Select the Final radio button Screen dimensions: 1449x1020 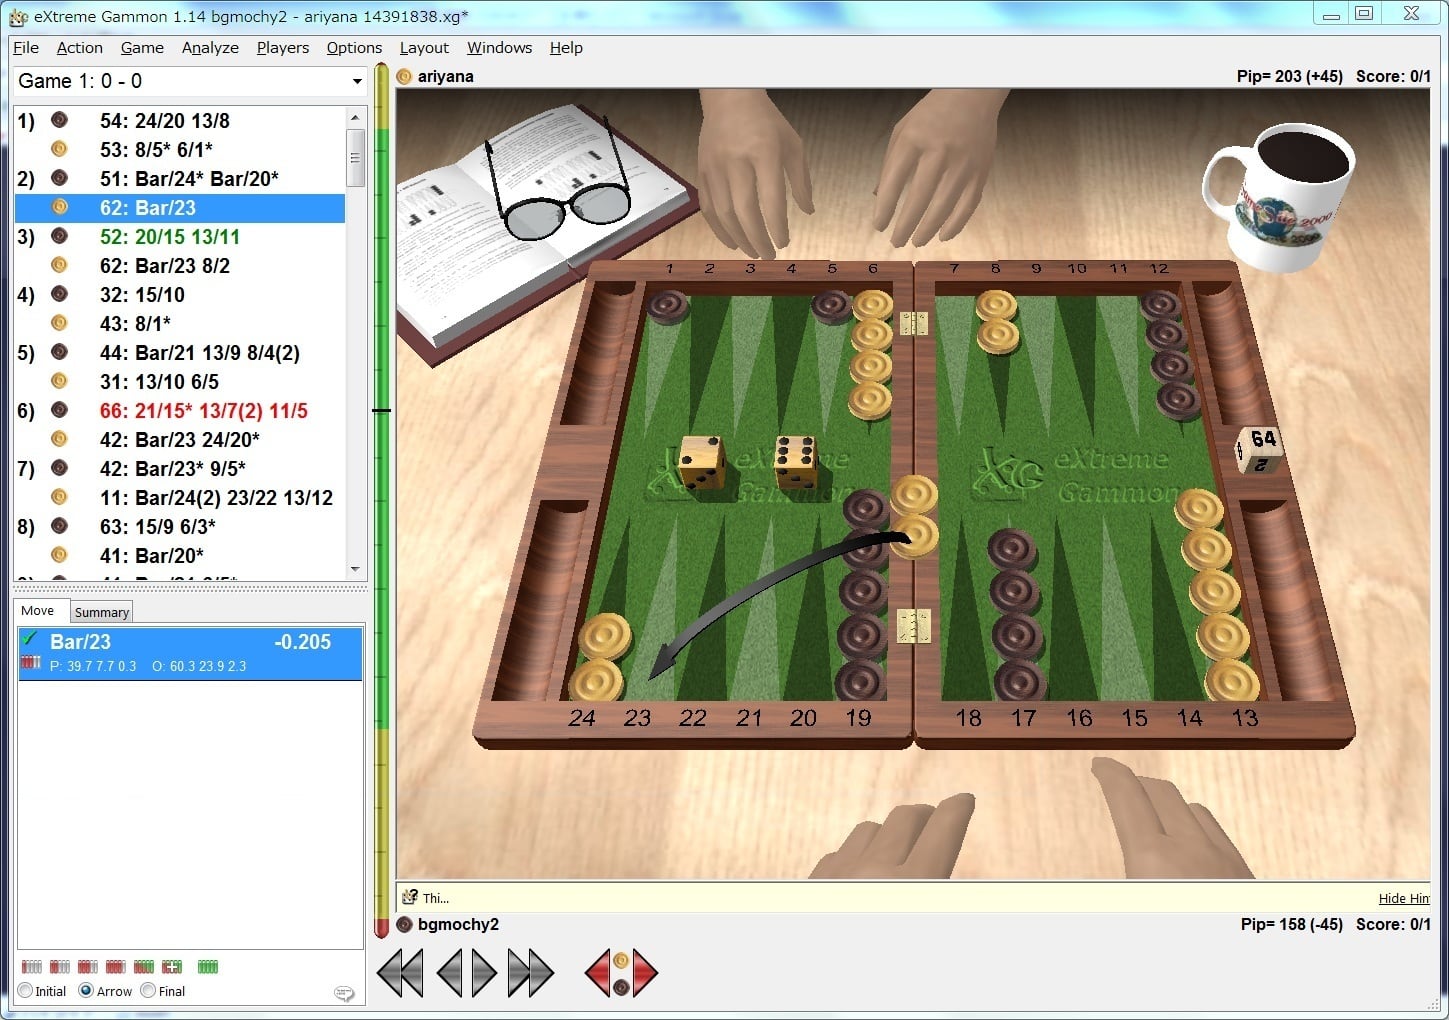148,991
